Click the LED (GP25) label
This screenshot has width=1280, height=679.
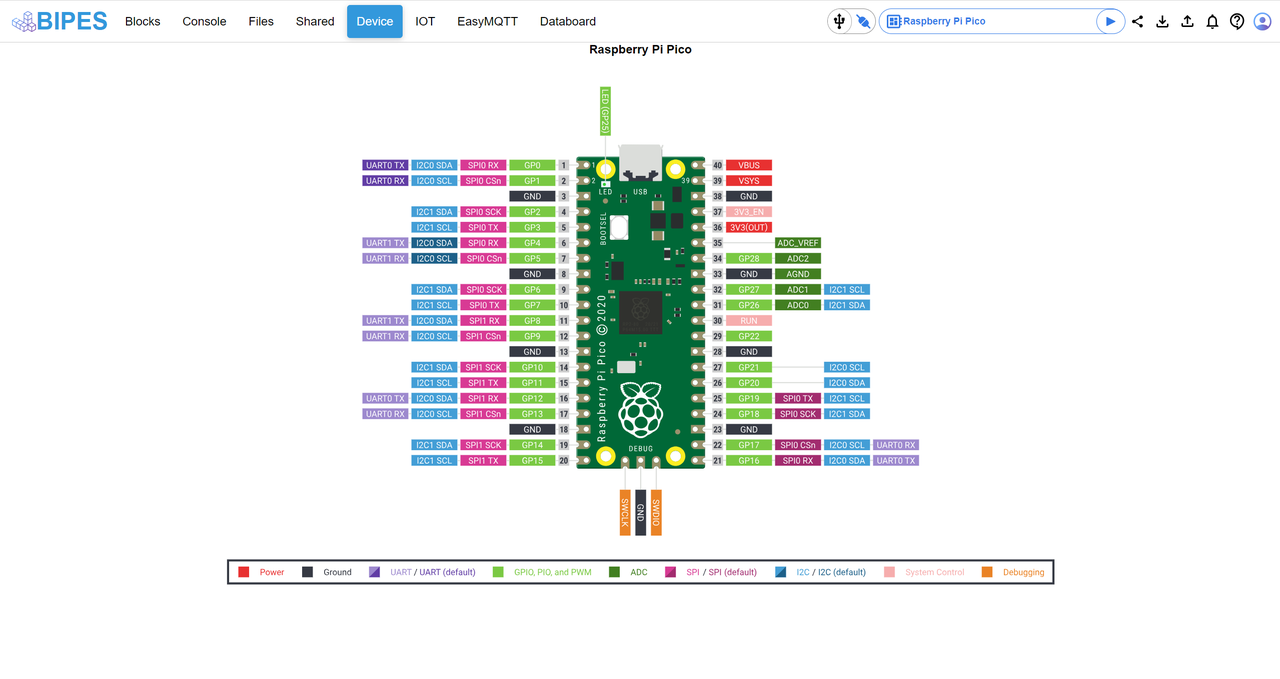pos(605,111)
